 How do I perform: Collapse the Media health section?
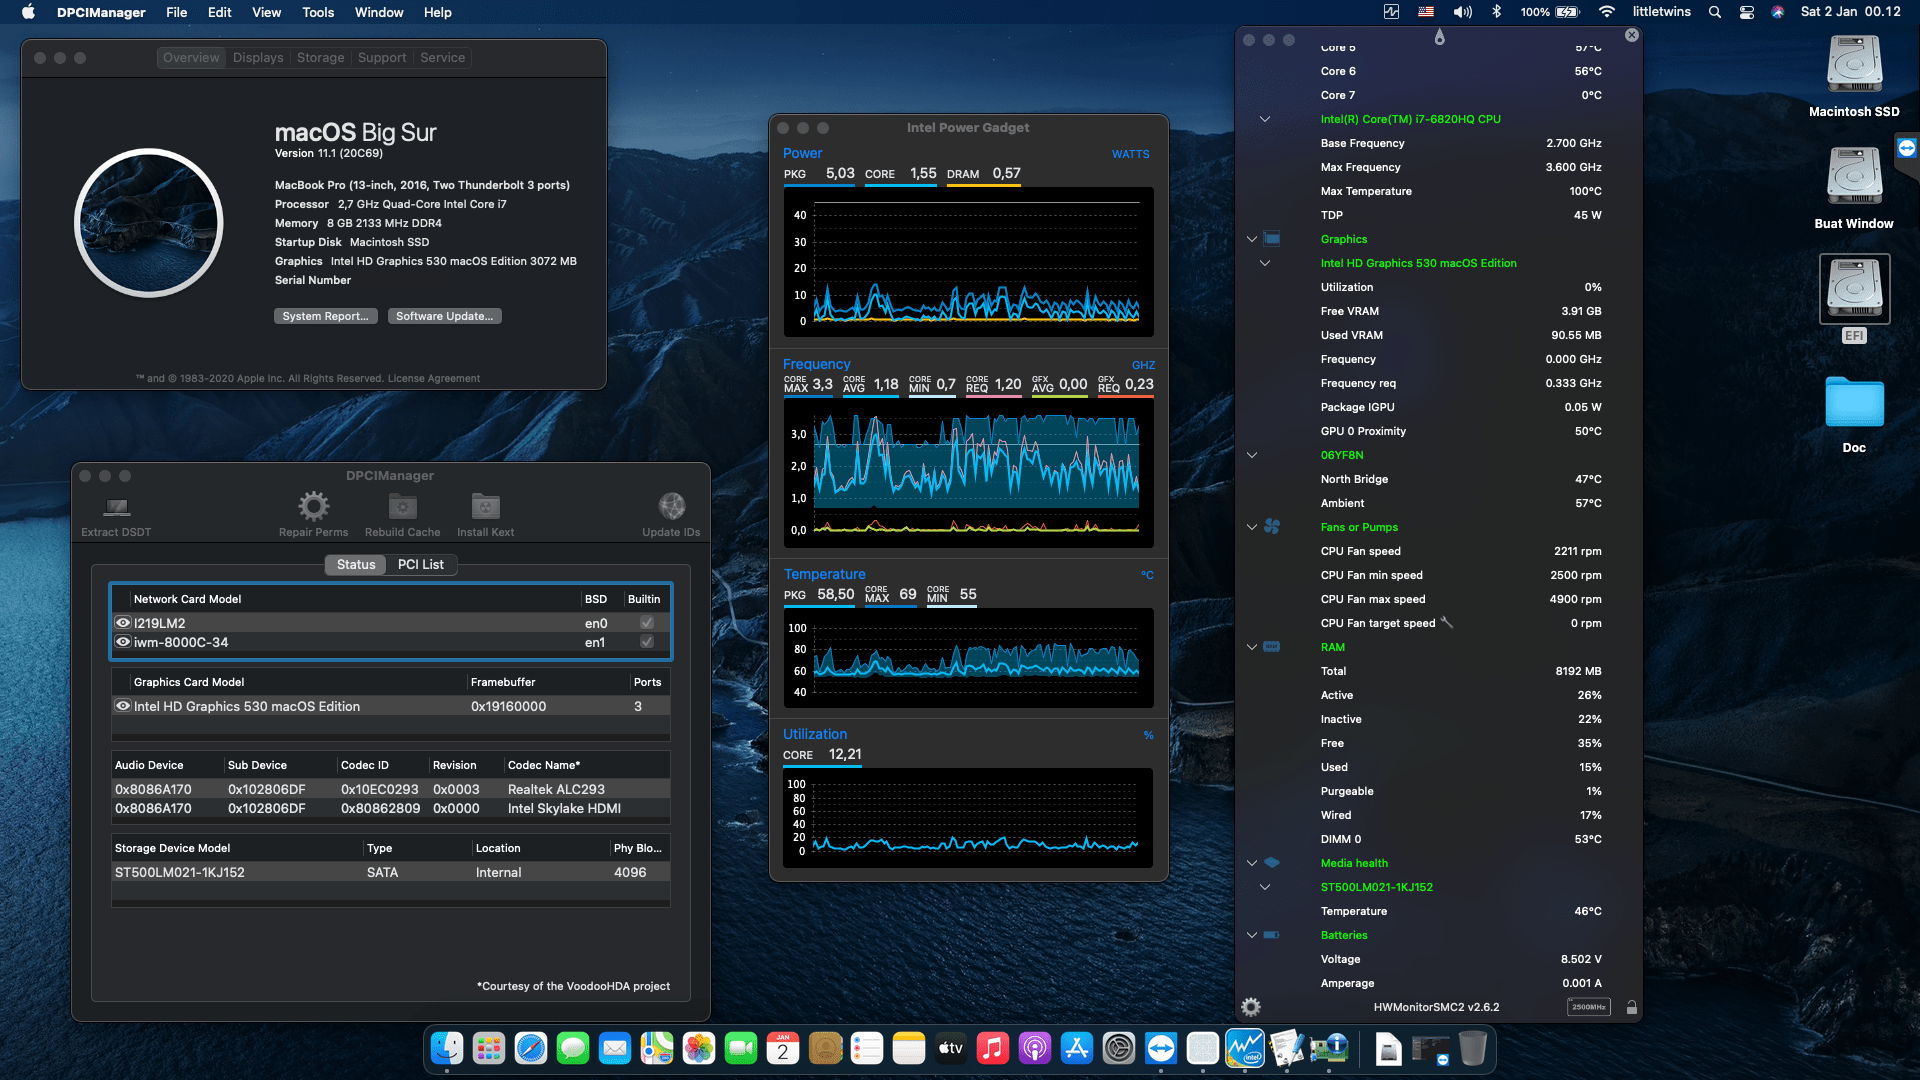coord(1252,863)
